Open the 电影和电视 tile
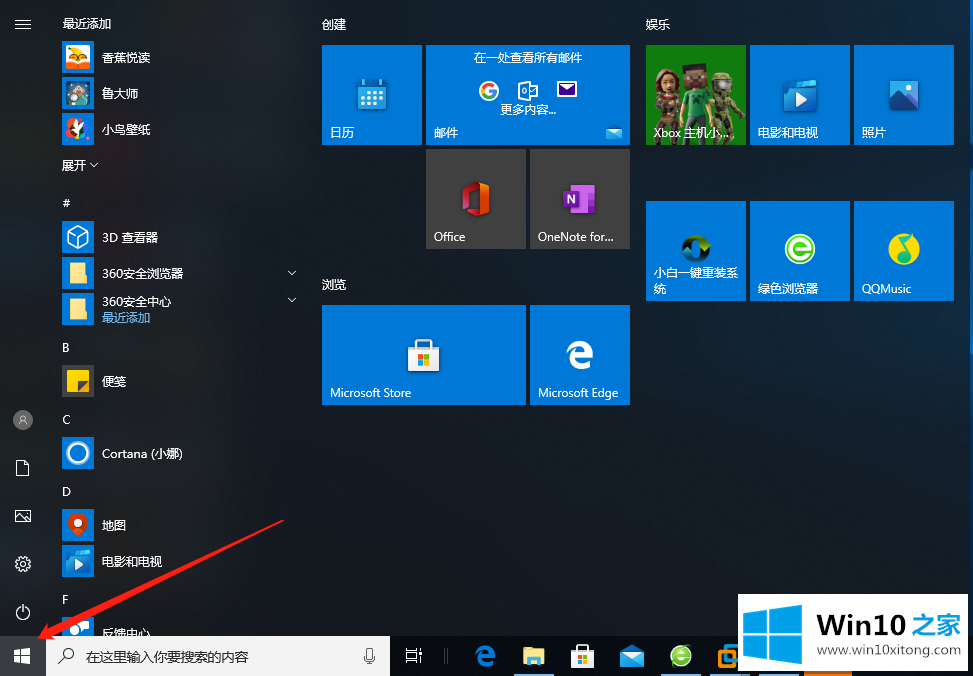Viewport: 973px width, 676px height. [x=800, y=95]
